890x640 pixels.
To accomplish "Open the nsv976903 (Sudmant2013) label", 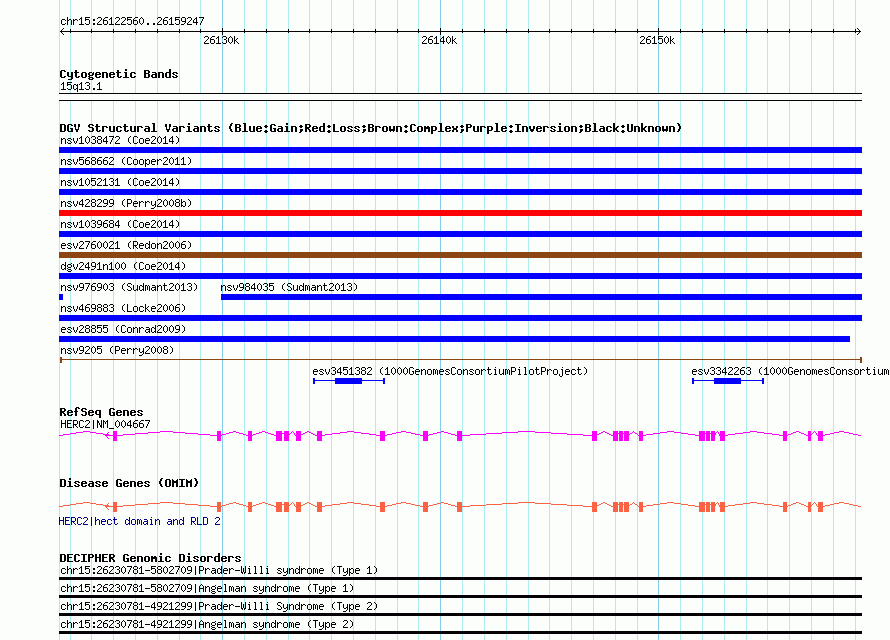I will coord(129,287).
